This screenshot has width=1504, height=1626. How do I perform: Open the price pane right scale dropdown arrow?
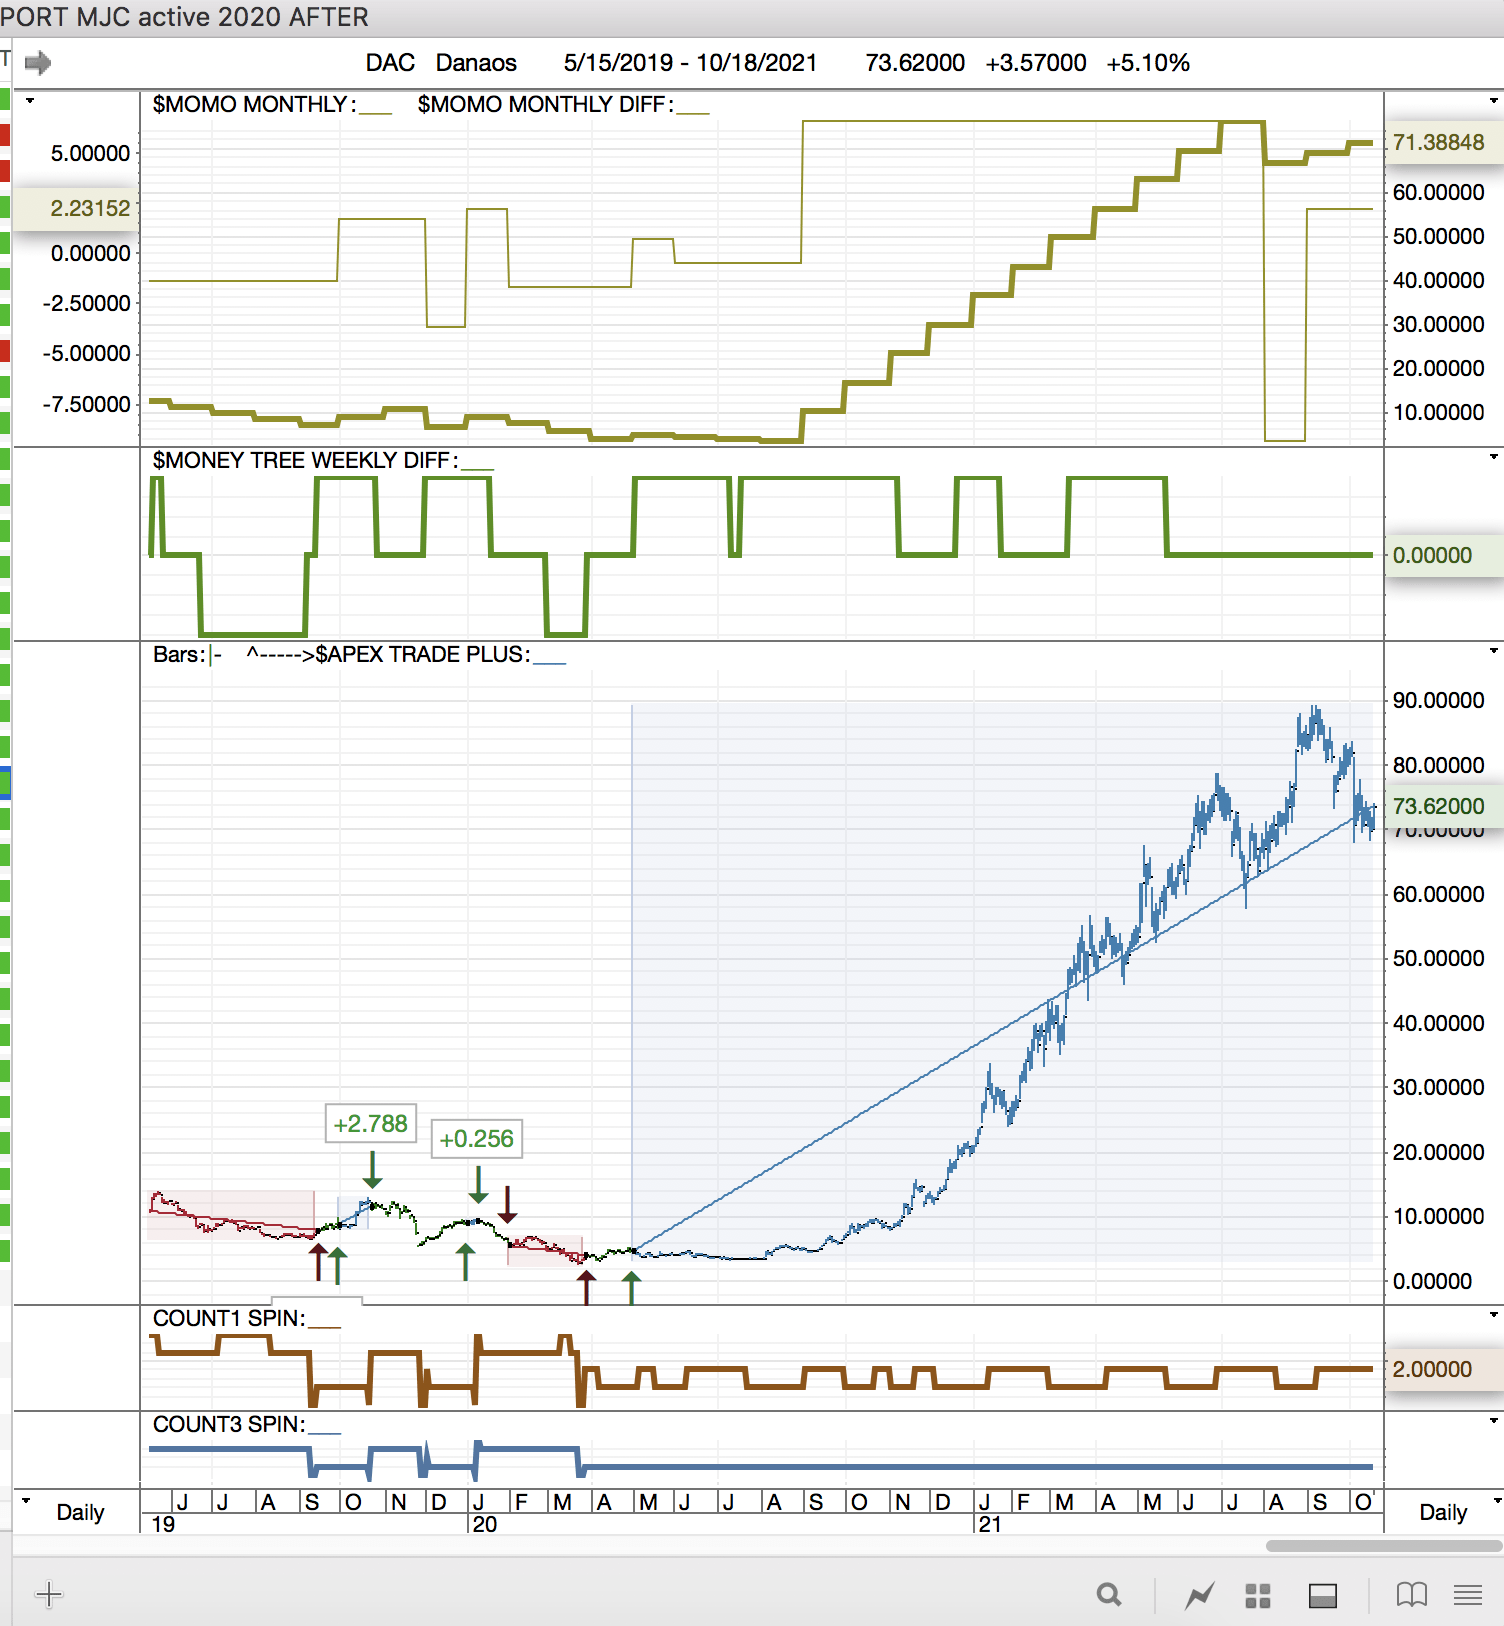point(1494,651)
